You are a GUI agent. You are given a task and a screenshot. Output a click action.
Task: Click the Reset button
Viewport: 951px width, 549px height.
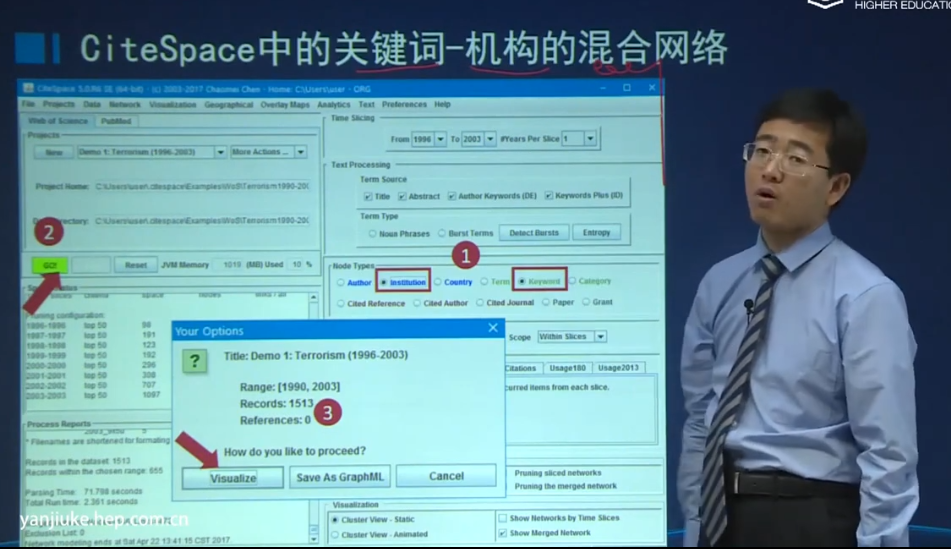click(x=136, y=265)
